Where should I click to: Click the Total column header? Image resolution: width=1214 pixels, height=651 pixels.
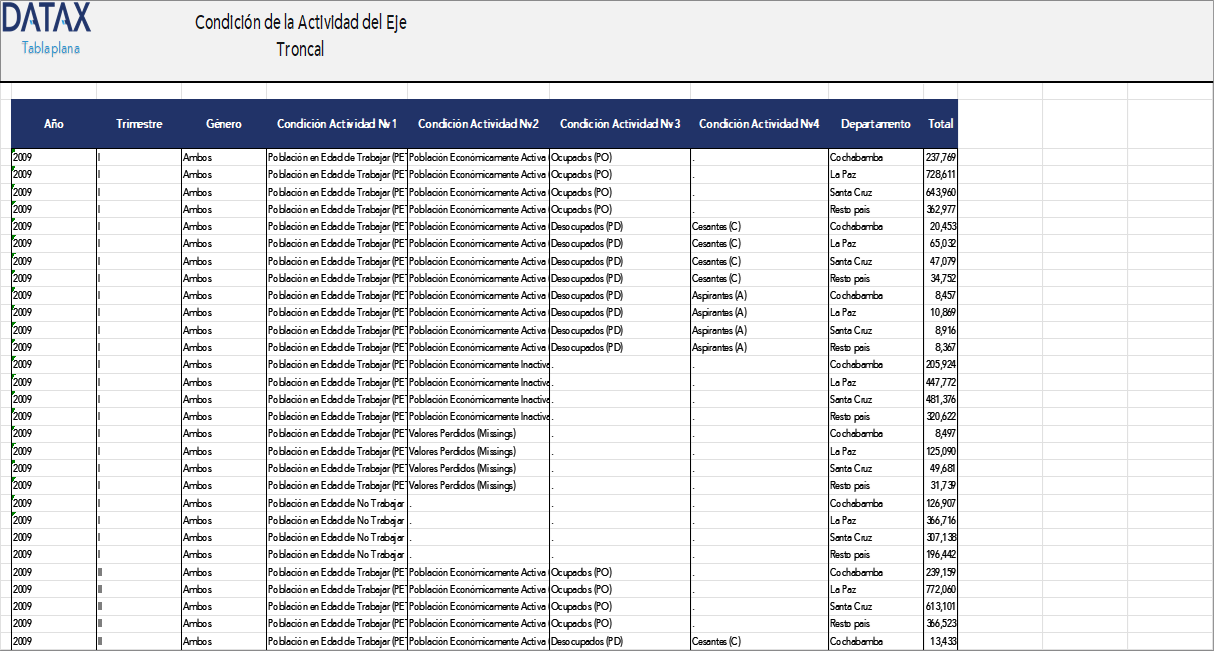click(x=941, y=124)
